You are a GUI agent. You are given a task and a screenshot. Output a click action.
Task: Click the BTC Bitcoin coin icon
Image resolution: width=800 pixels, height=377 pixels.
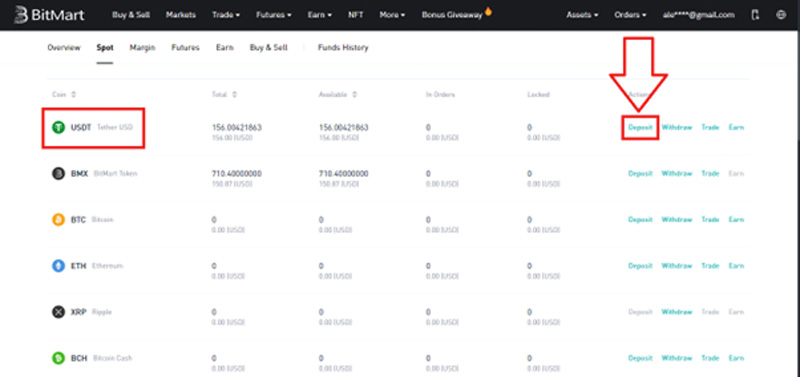point(59,219)
